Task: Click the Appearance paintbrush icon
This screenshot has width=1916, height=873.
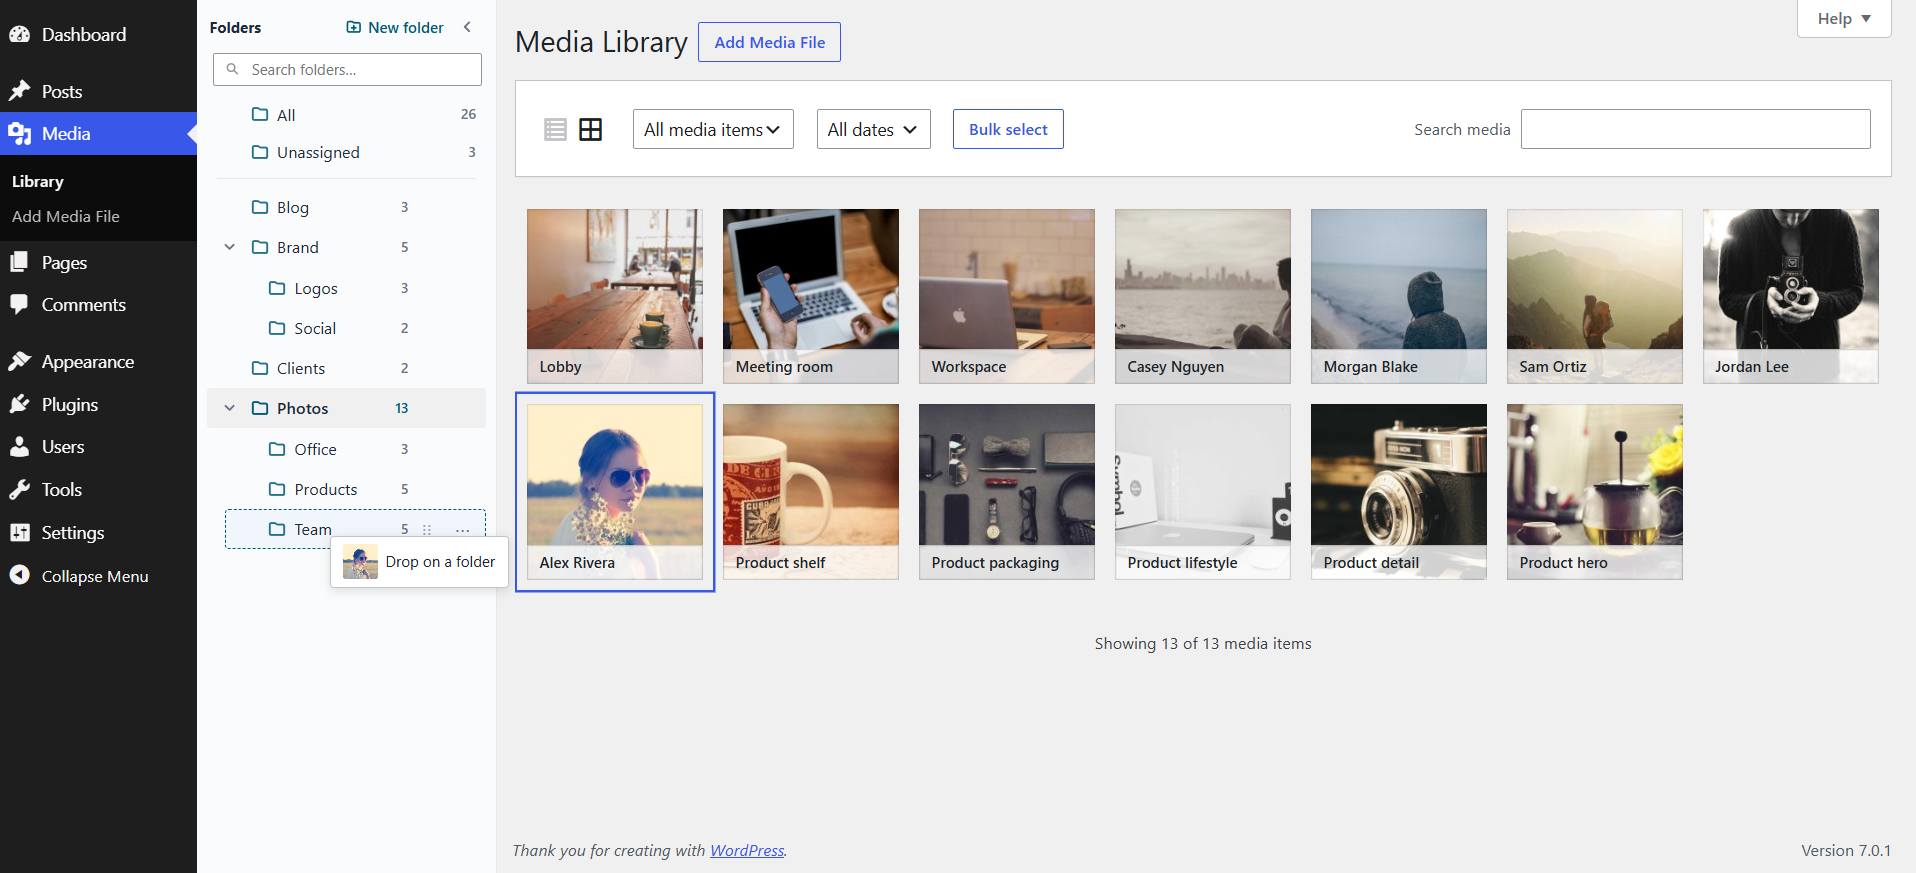Action: click(20, 361)
